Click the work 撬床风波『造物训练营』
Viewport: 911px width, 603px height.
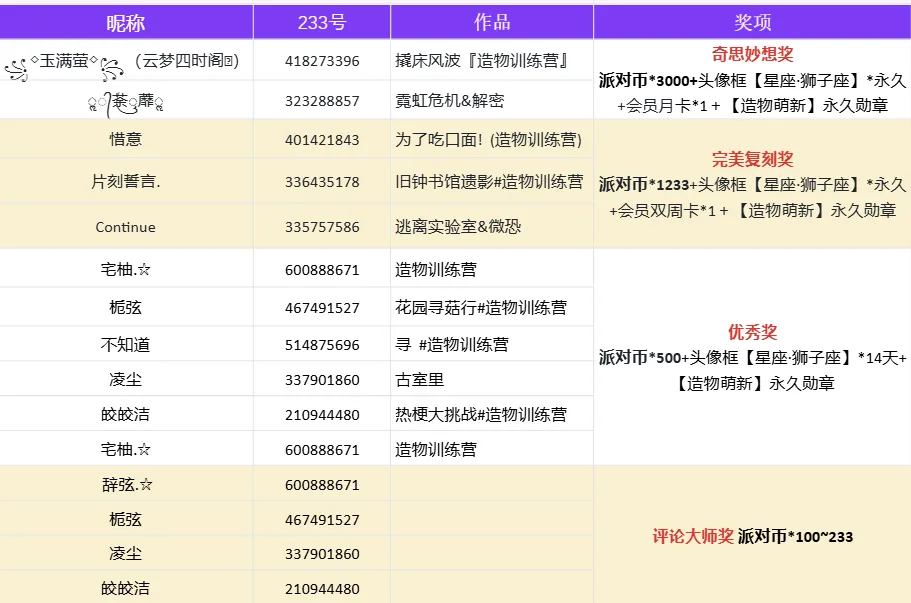point(482,60)
